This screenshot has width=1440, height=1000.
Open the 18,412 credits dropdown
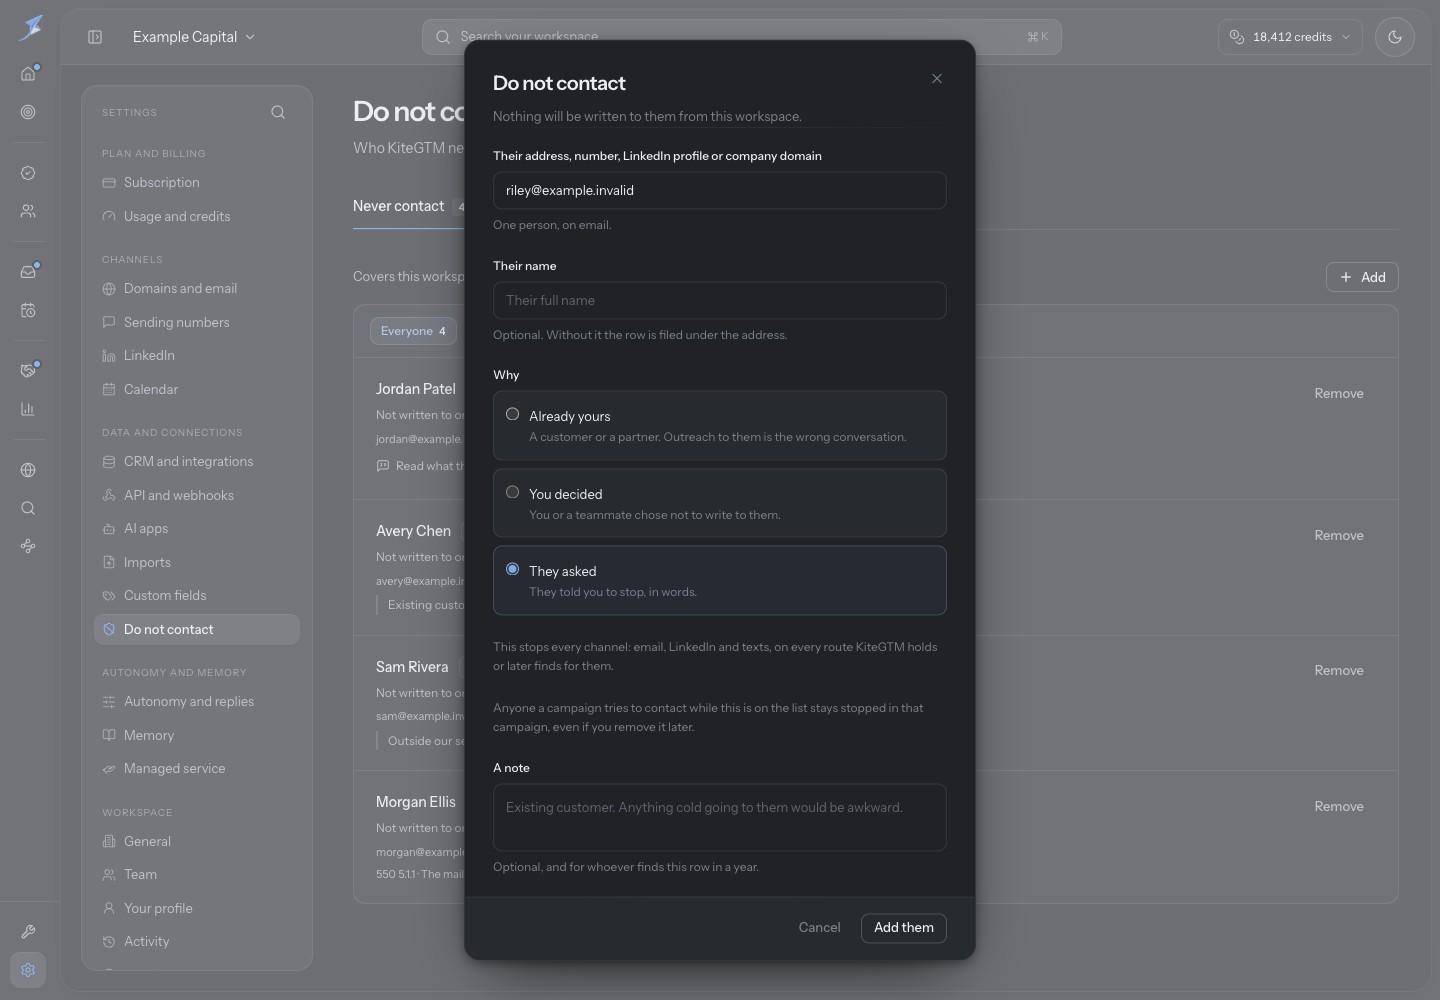click(1291, 37)
